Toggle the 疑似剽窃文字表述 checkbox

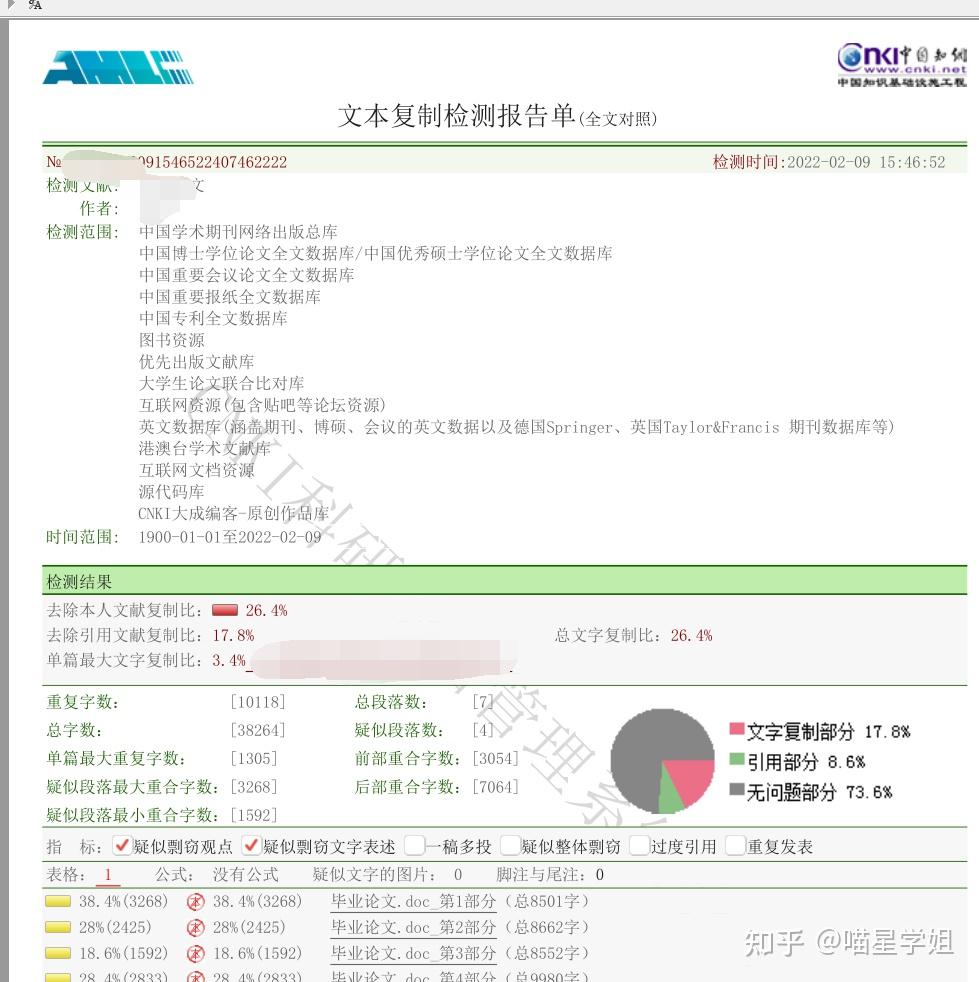click(x=251, y=845)
